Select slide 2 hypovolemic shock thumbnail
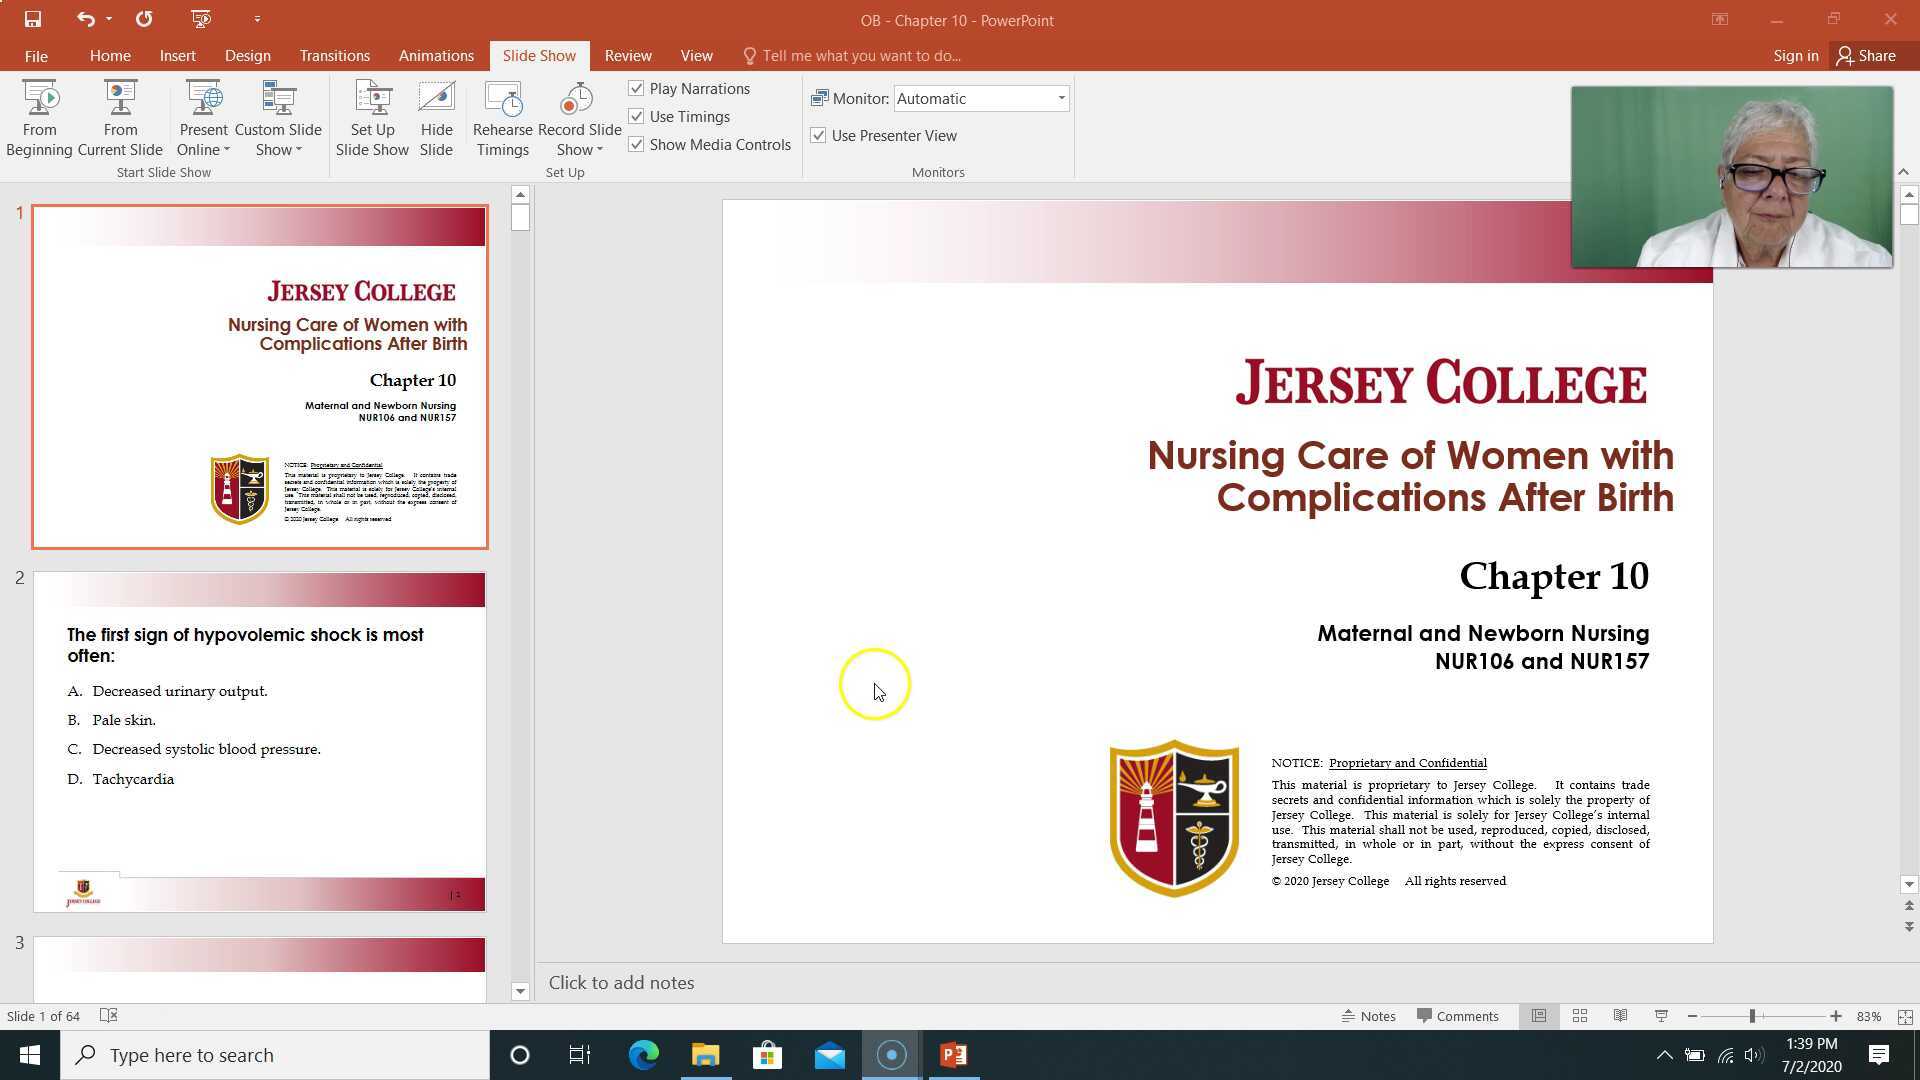 (259, 741)
